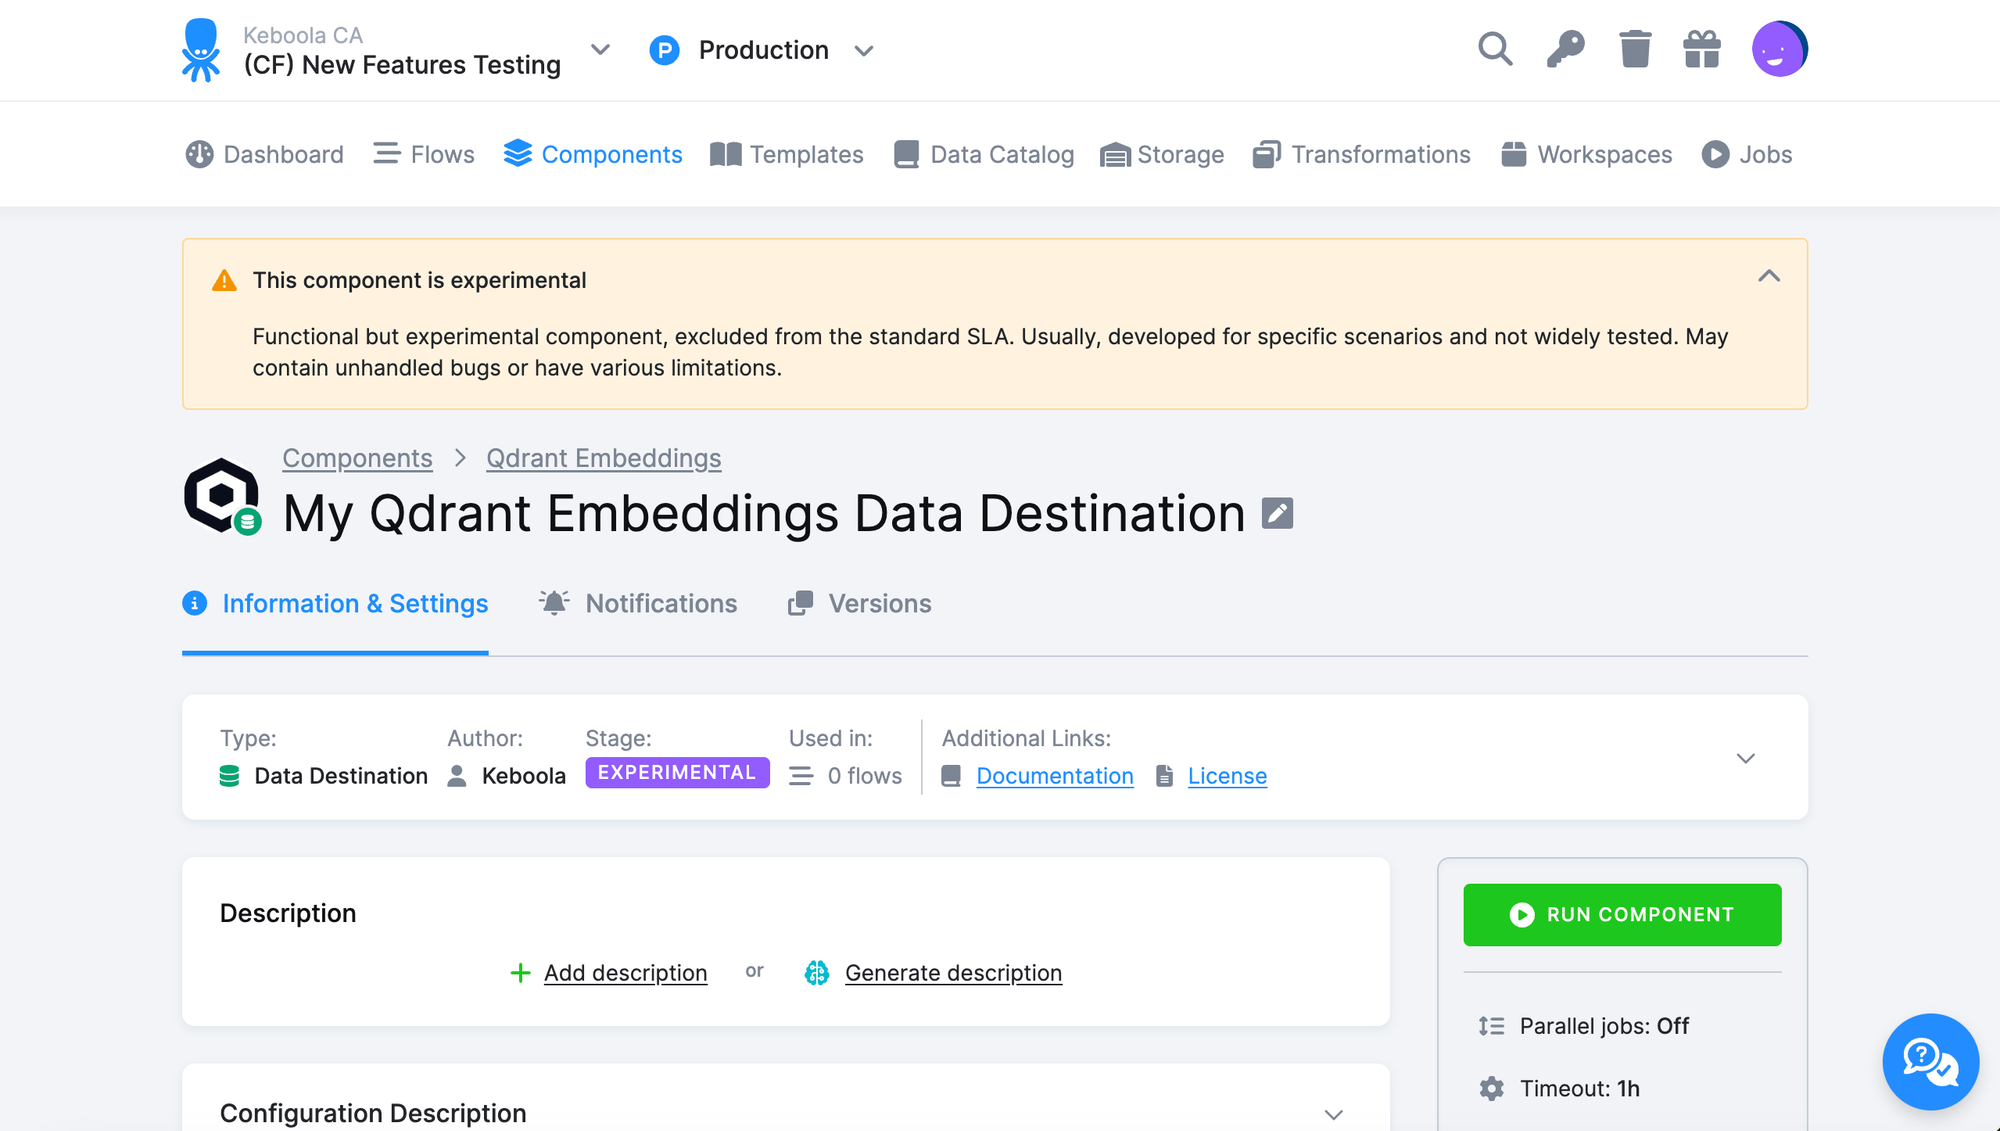Click the Keboola author person icon
The width and height of the screenshot is (2000, 1131).
(457, 776)
